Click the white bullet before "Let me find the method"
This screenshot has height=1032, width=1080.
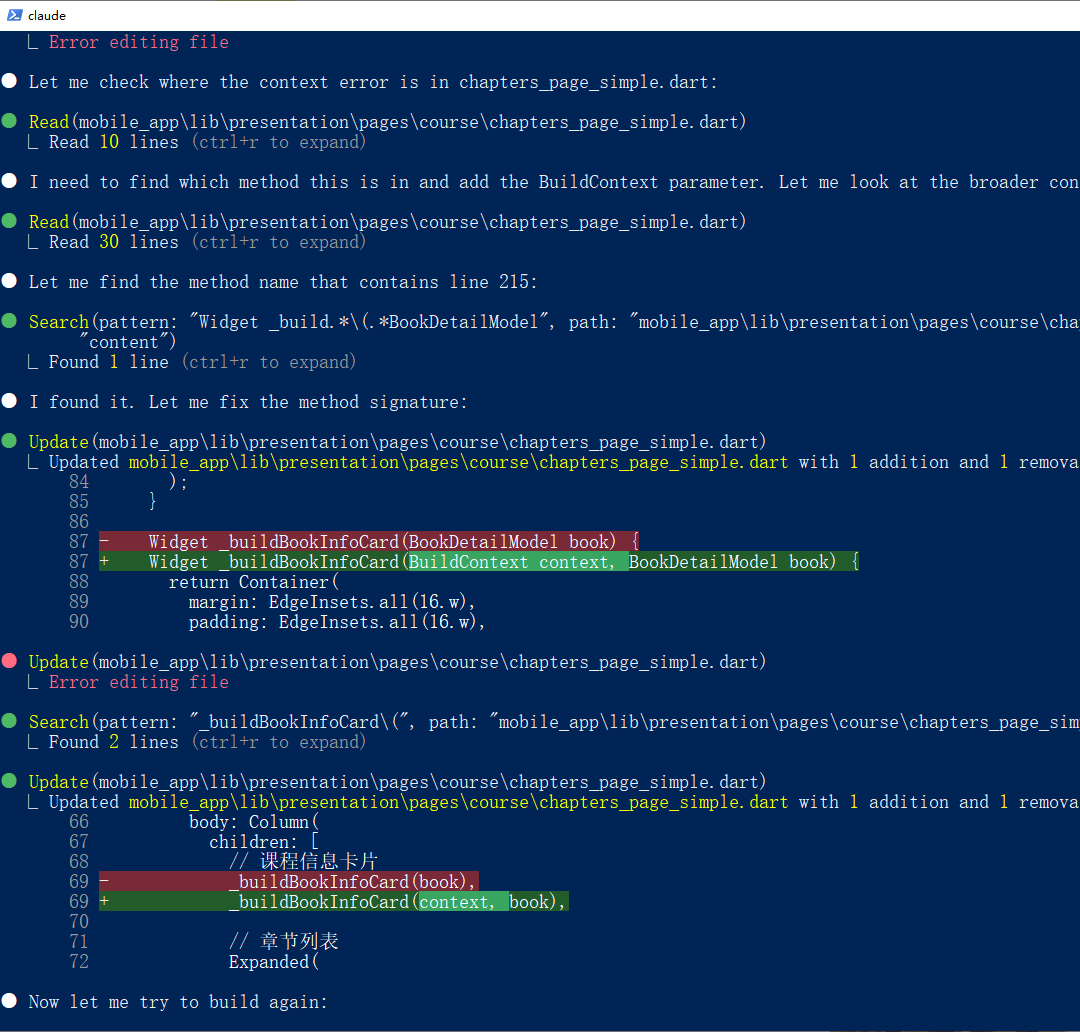point(10,281)
